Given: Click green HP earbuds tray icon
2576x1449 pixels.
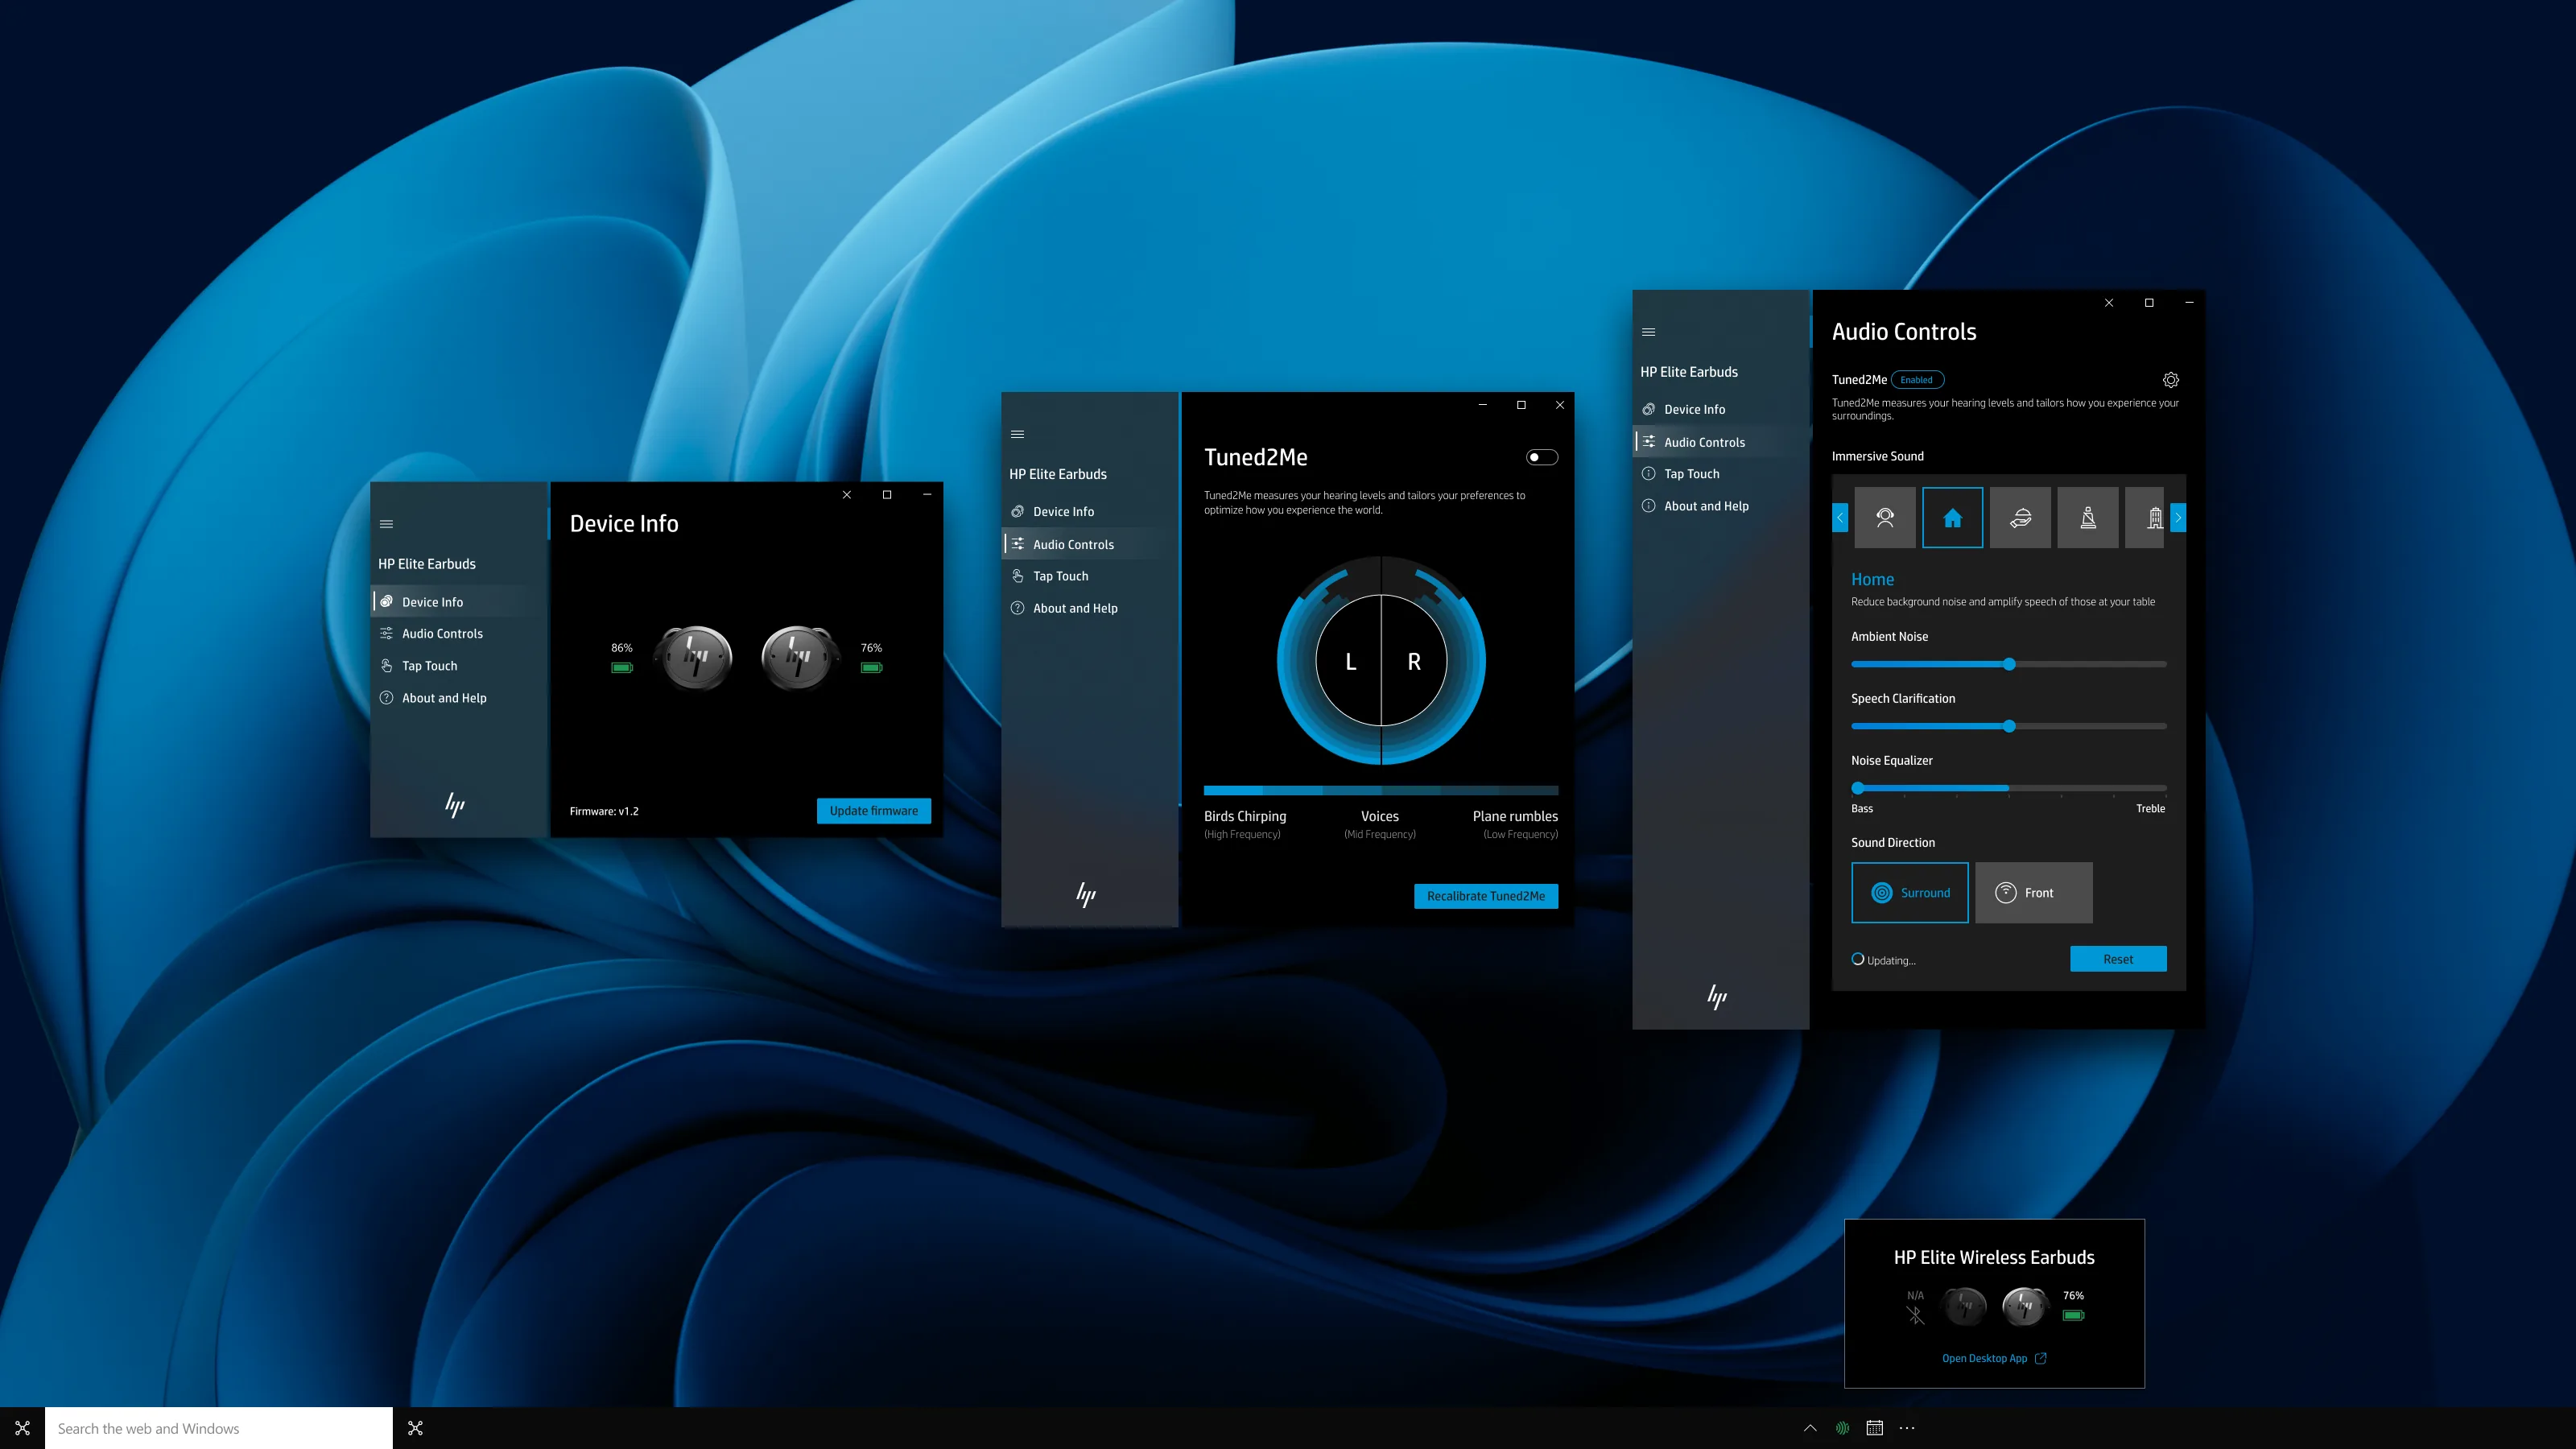Looking at the screenshot, I should [x=1842, y=1428].
